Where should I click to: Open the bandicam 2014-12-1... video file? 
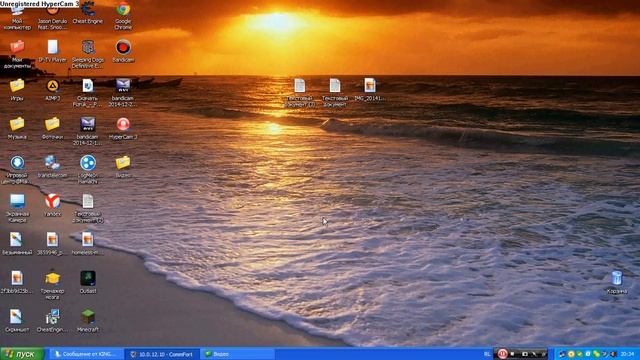click(x=88, y=131)
